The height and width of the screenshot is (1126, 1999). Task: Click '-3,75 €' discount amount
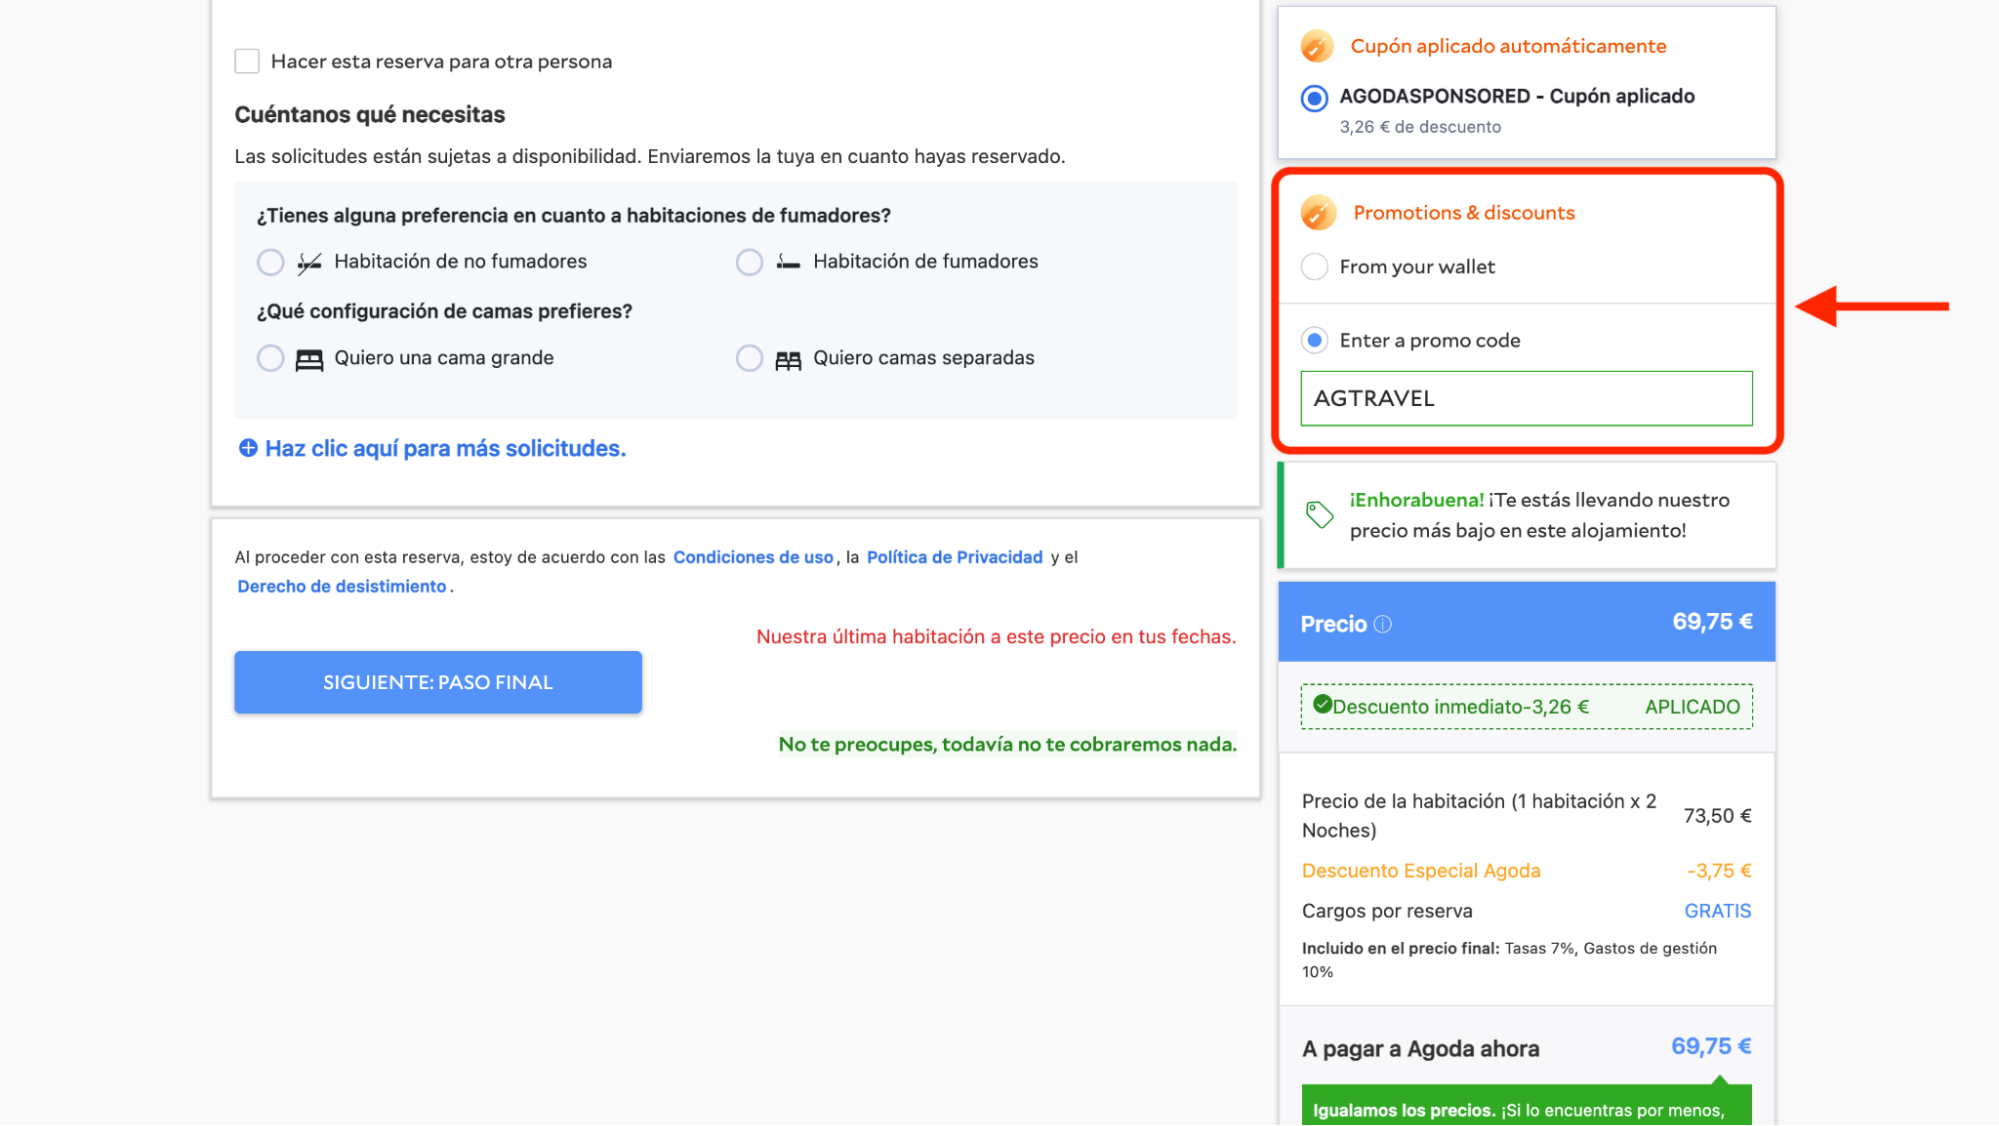click(1718, 871)
